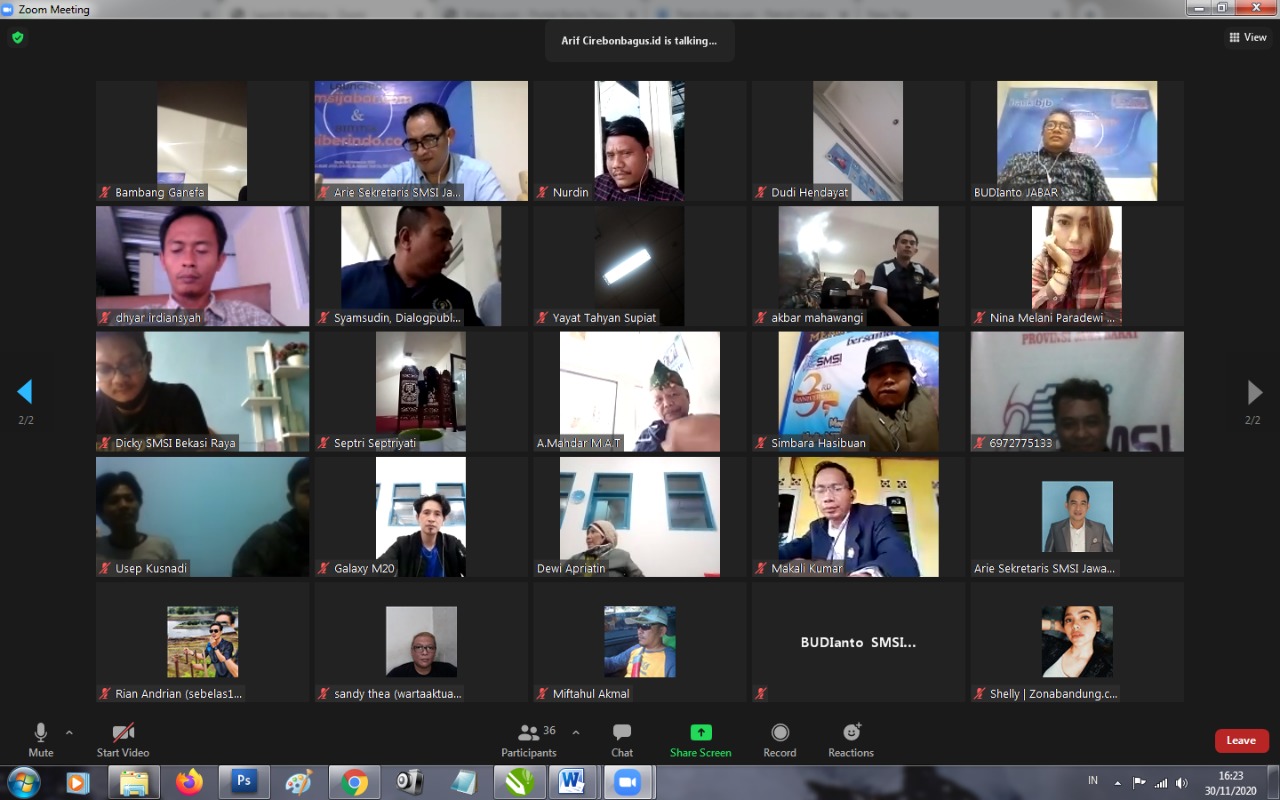
Task: Open the media player taskbar icon
Action: (x=78, y=782)
